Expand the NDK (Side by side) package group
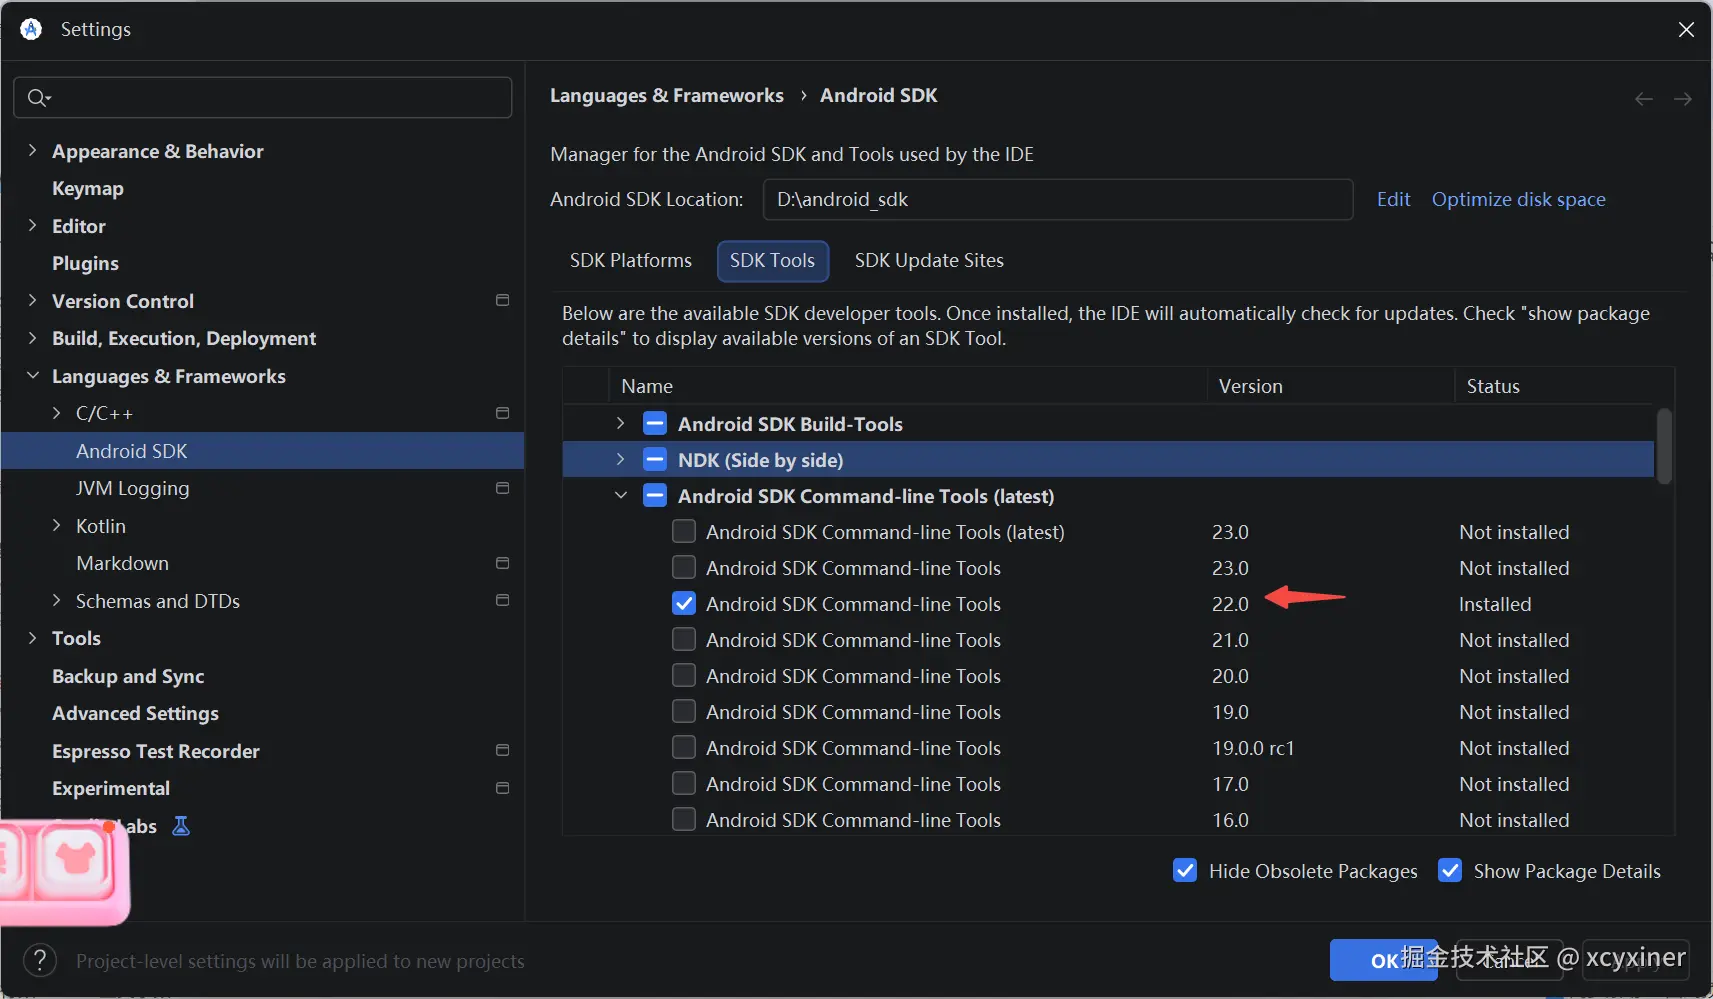This screenshot has width=1713, height=999. [x=621, y=460]
